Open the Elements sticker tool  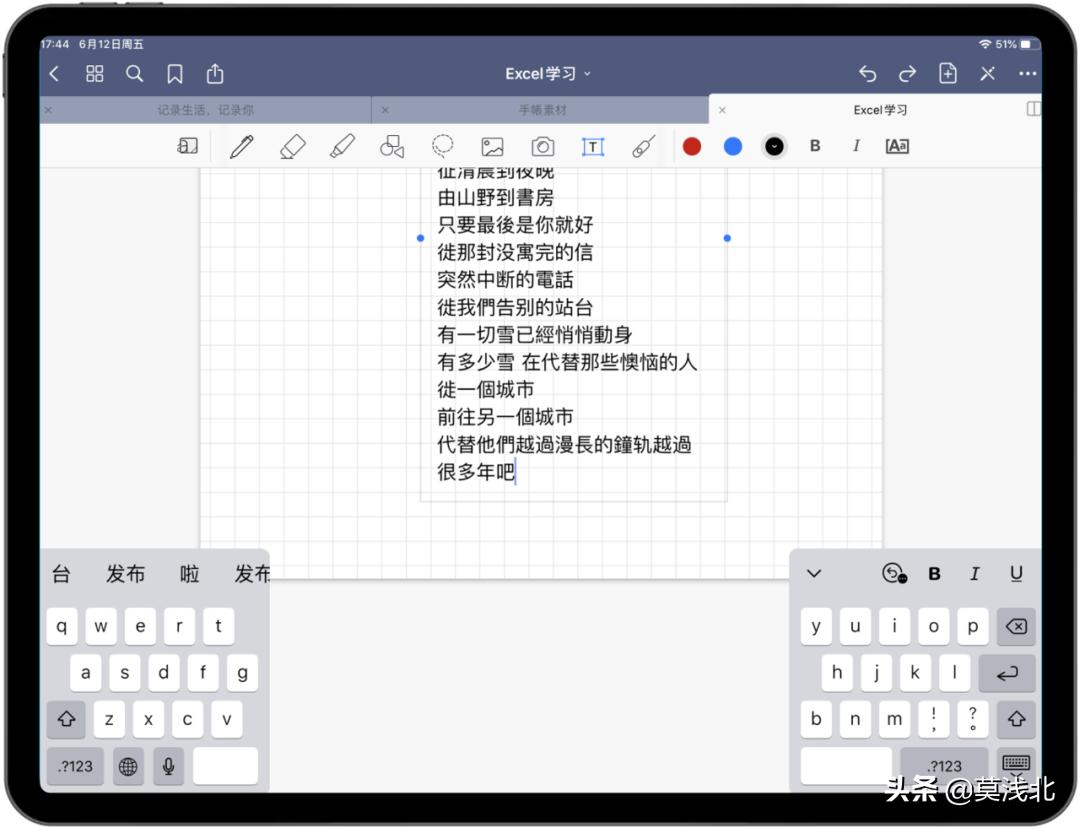tap(644, 146)
